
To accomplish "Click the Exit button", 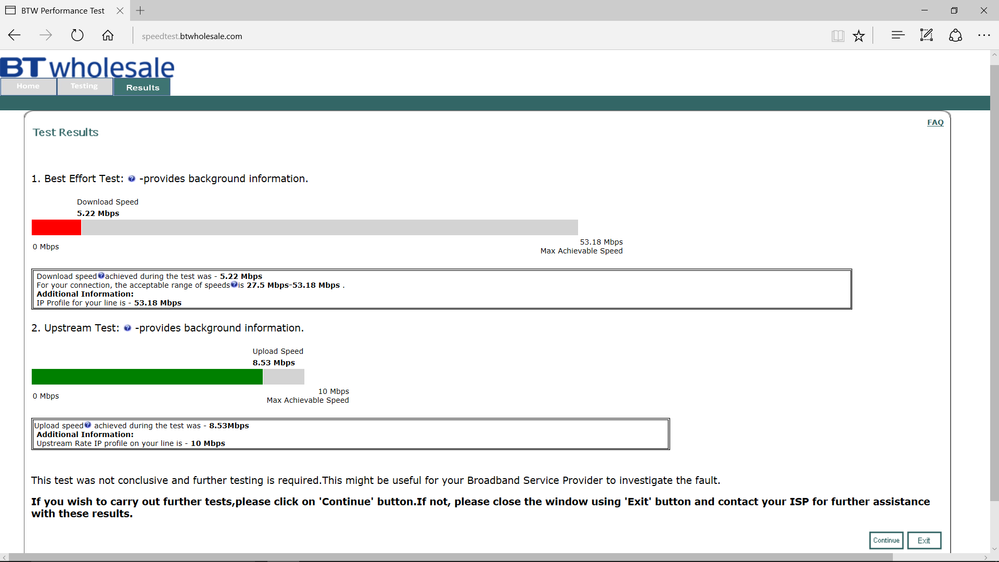I will pos(924,540).
